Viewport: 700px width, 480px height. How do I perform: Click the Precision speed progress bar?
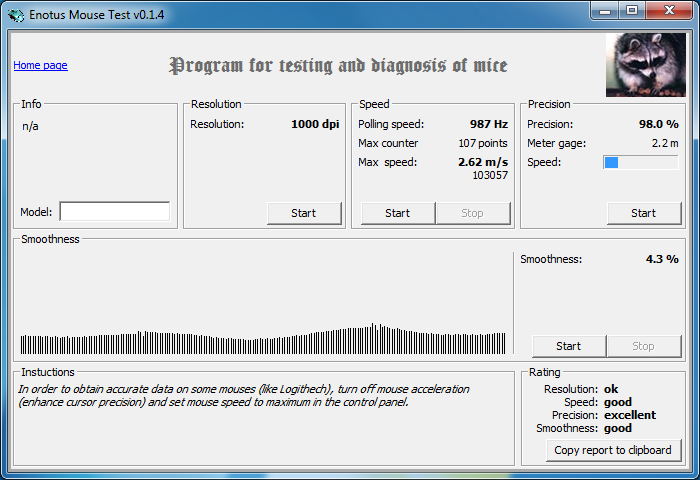(641, 163)
